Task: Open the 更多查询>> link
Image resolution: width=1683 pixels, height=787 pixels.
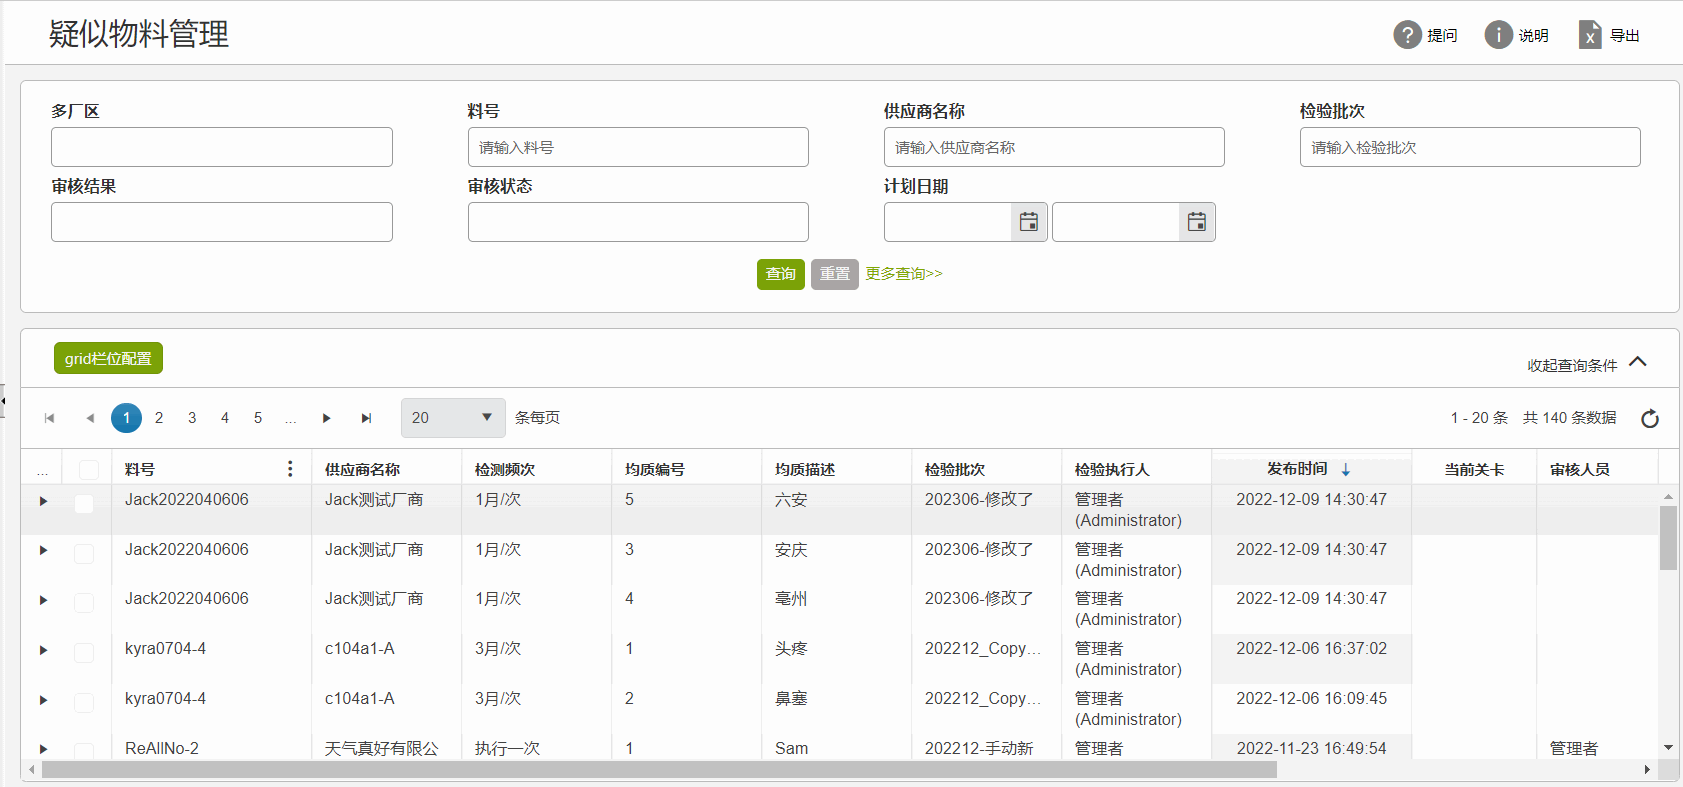Action: 904,274
